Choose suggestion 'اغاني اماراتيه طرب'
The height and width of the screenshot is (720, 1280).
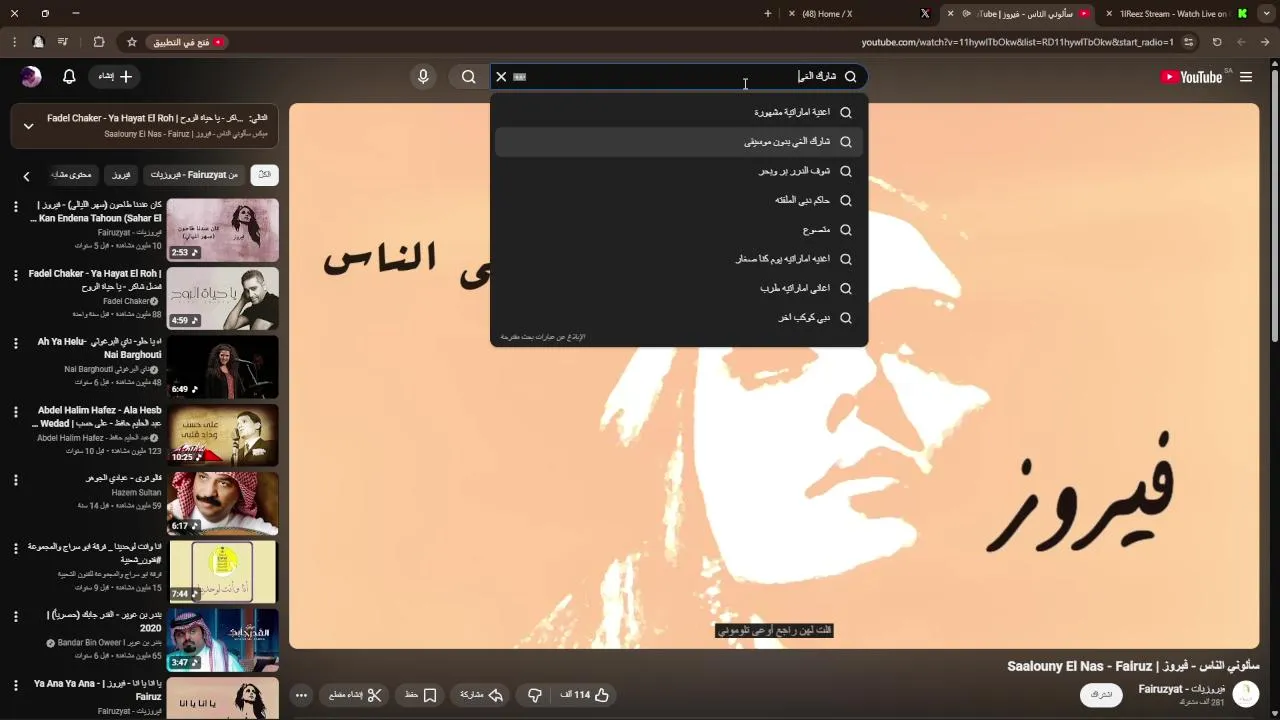pos(679,288)
